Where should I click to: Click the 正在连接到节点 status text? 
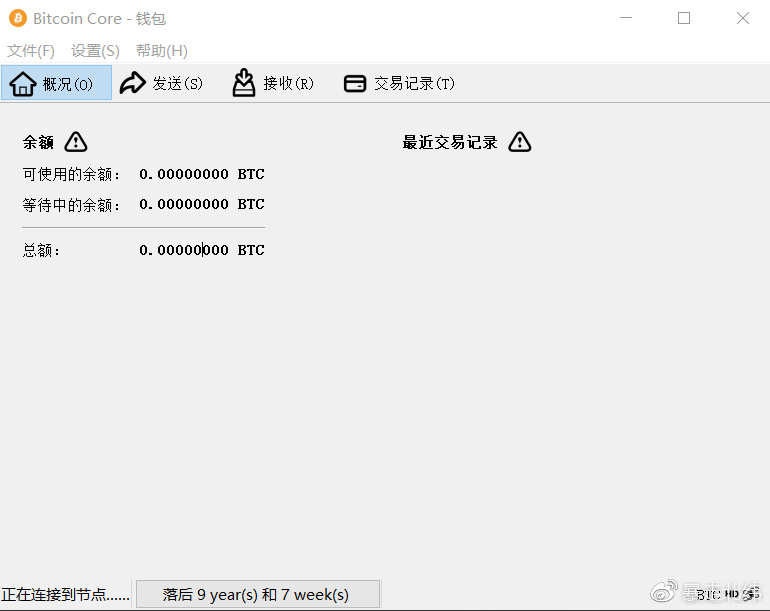(x=65, y=594)
